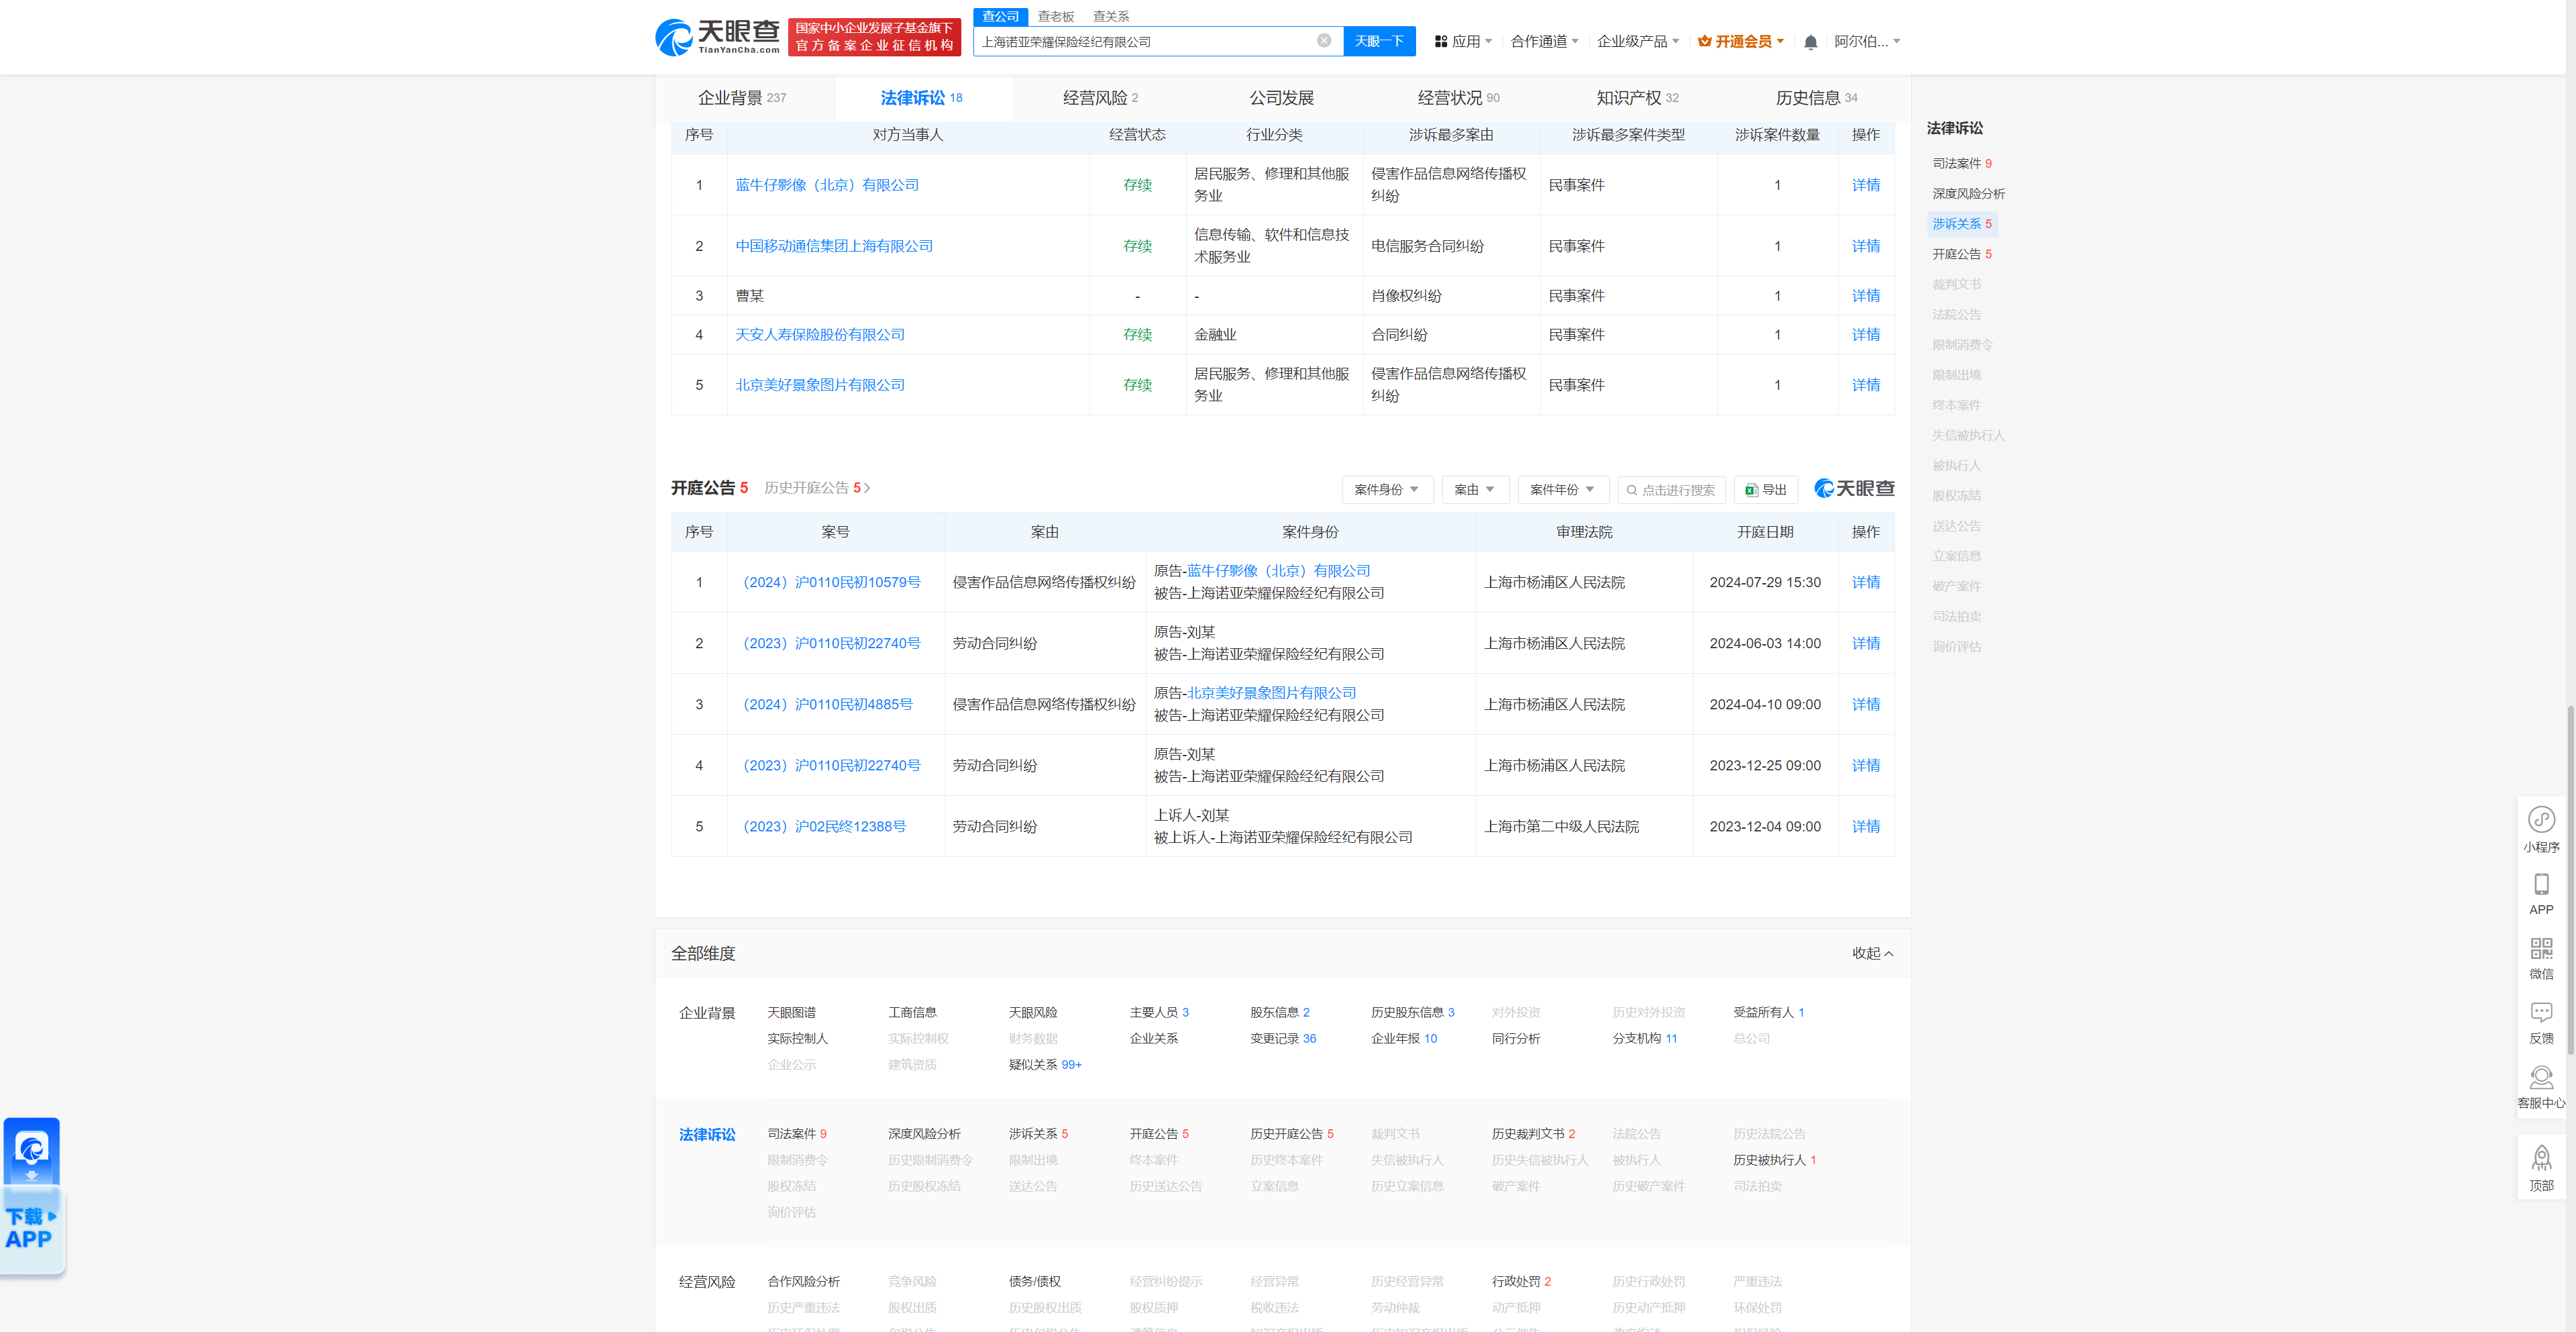The image size is (2576, 1332).
Task: Open 公司发展 tab
Action: [x=1281, y=98]
